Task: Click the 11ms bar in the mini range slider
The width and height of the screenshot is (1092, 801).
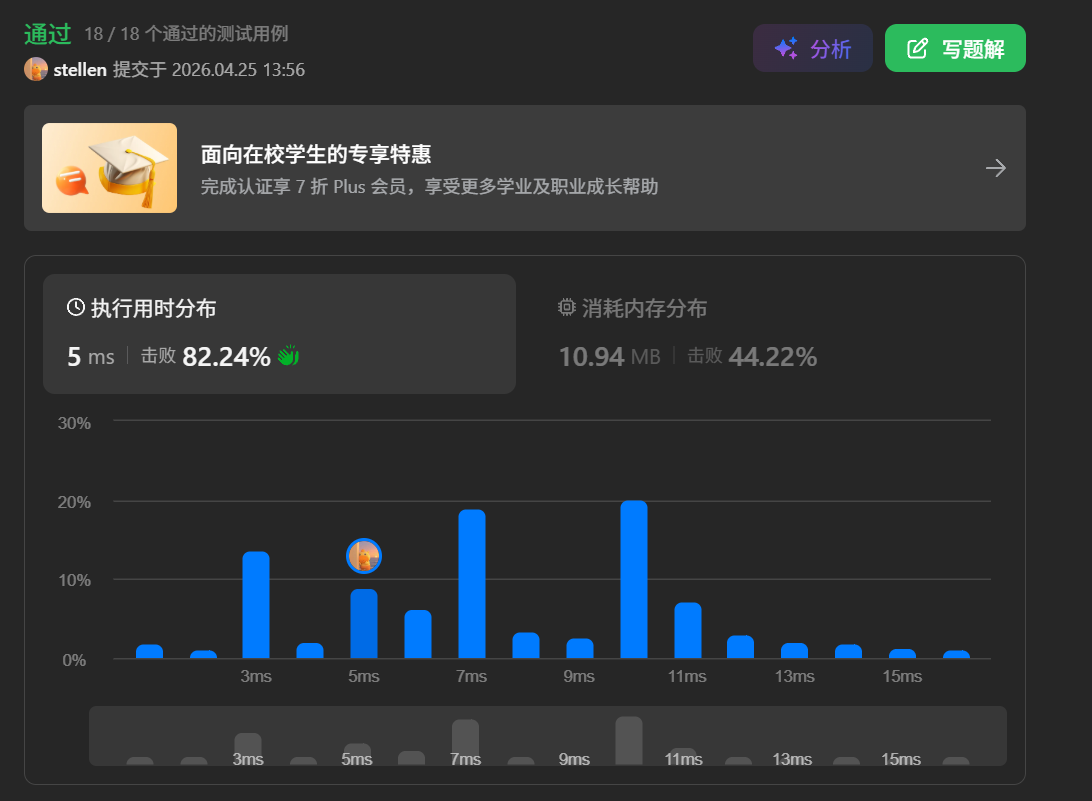Action: [683, 756]
